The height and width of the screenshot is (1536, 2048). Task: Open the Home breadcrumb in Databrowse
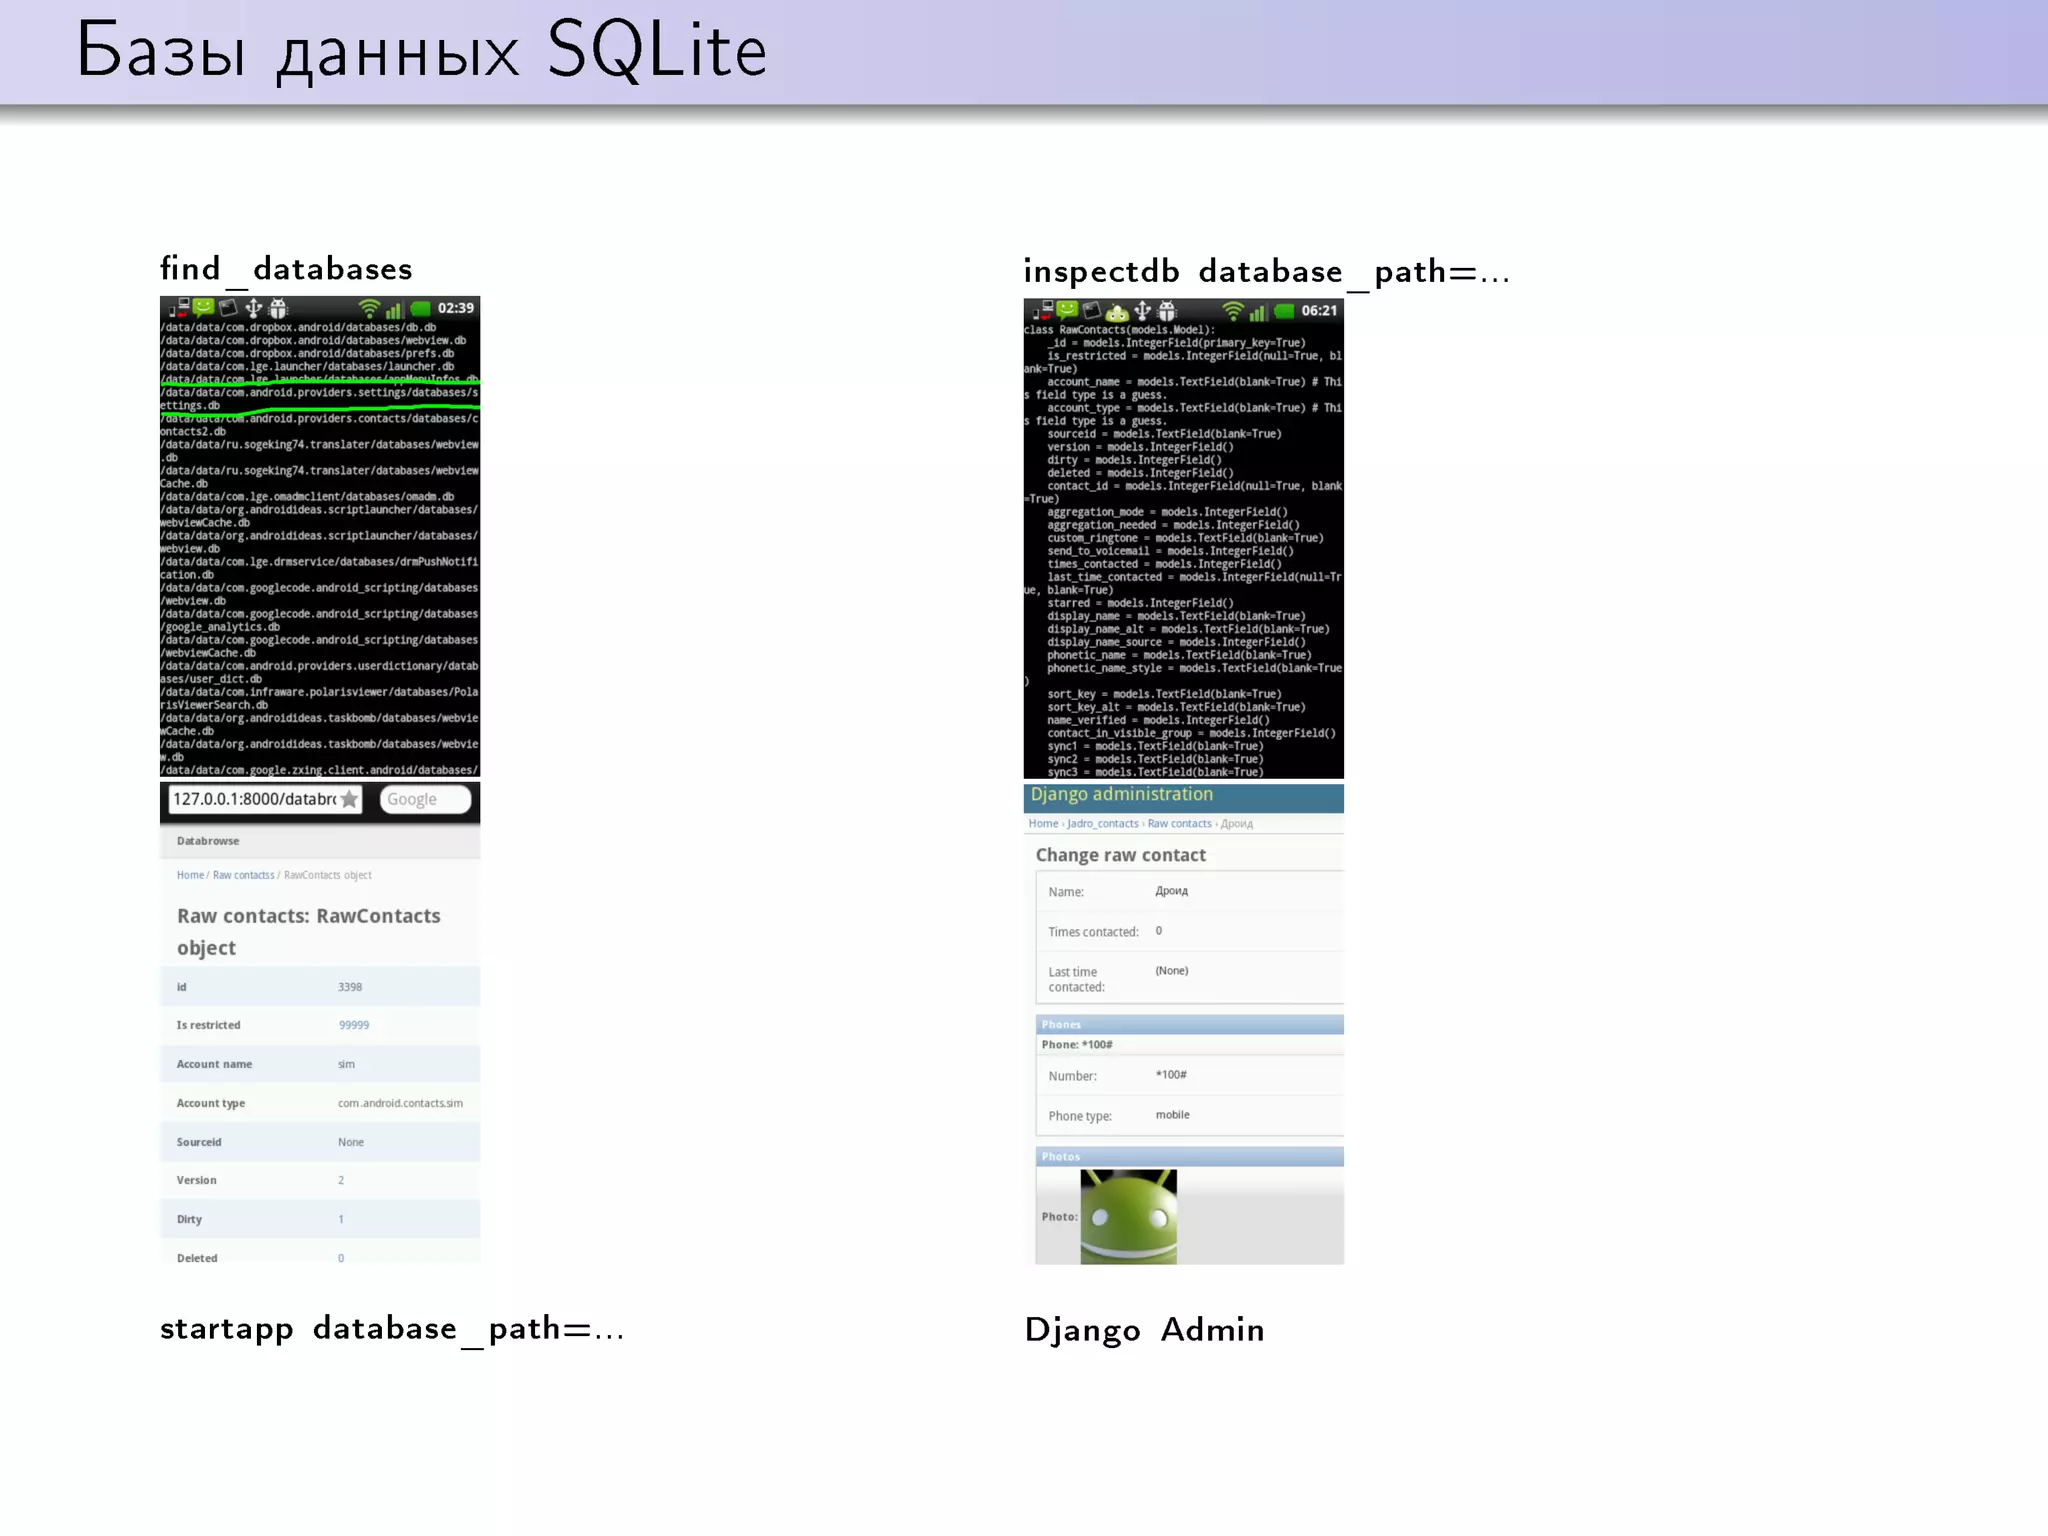(190, 875)
